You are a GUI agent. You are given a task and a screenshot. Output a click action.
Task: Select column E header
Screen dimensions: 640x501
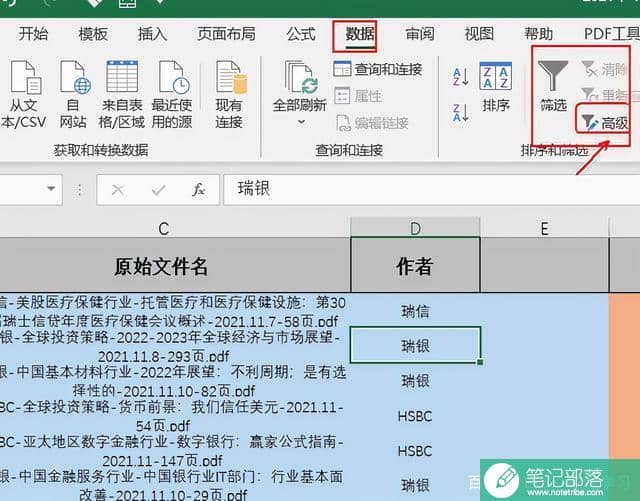click(x=544, y=228)
